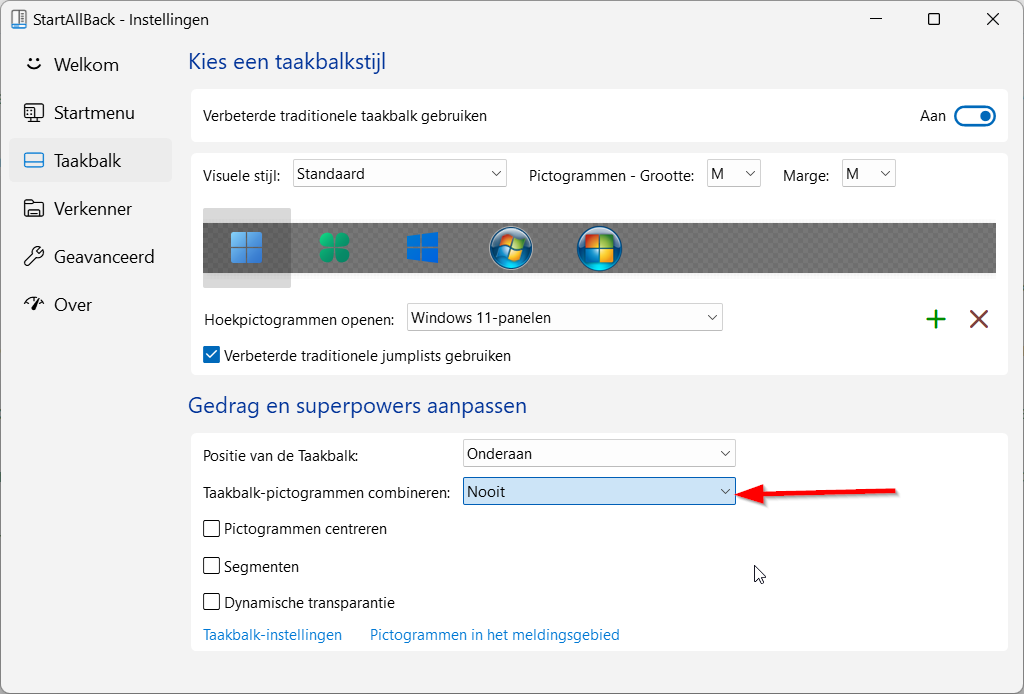
Task: Select the Windows 11 start button style
Action: click(246, 248)
